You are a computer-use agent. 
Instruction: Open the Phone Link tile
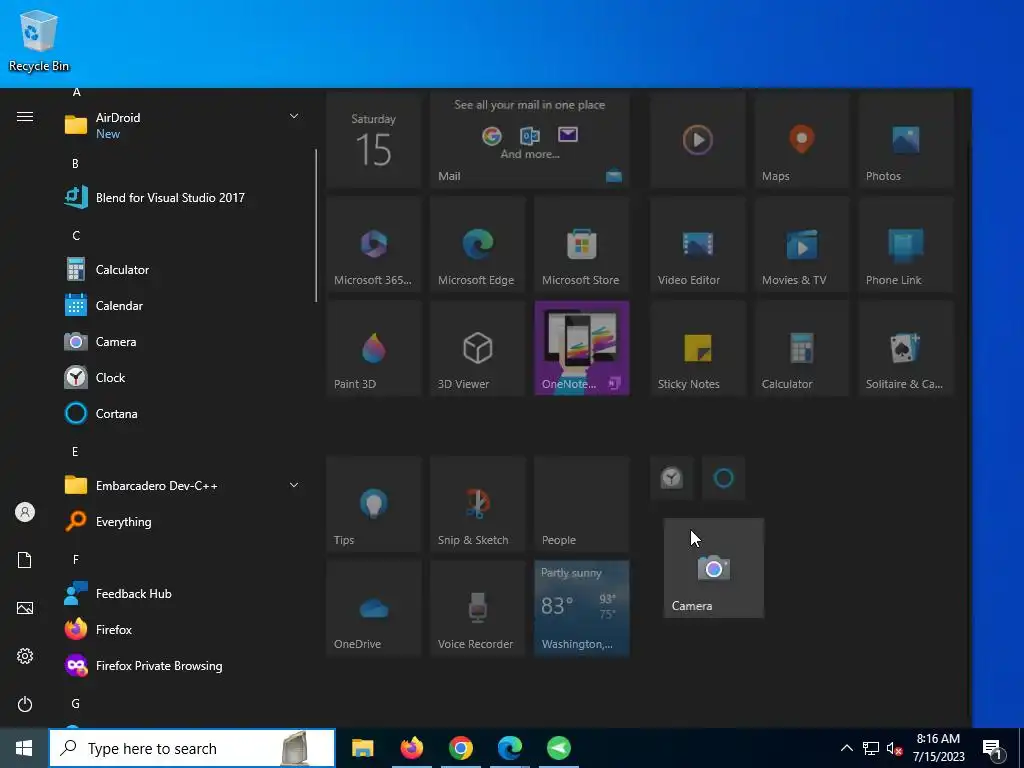906,244
